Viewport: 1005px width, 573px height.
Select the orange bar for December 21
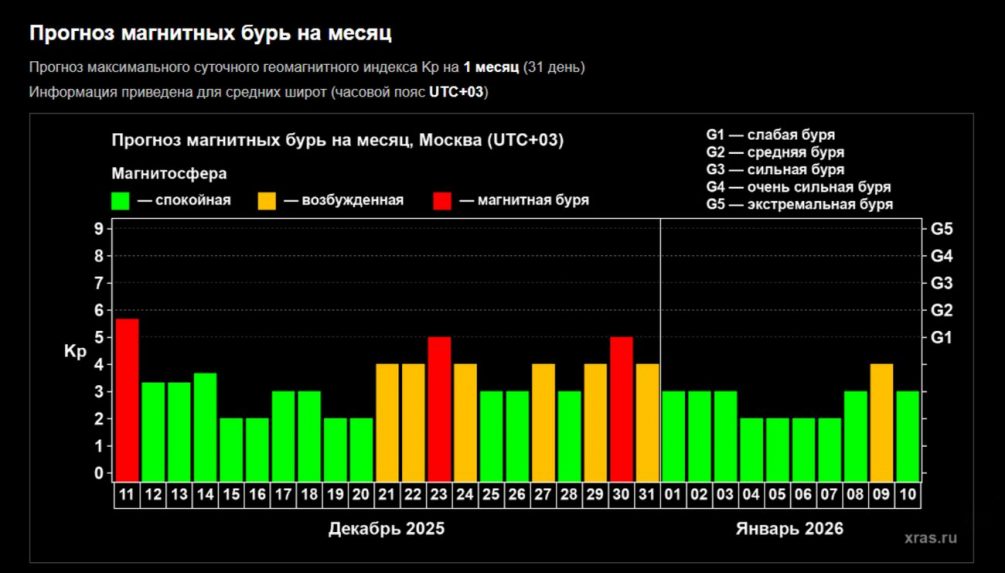387,422
